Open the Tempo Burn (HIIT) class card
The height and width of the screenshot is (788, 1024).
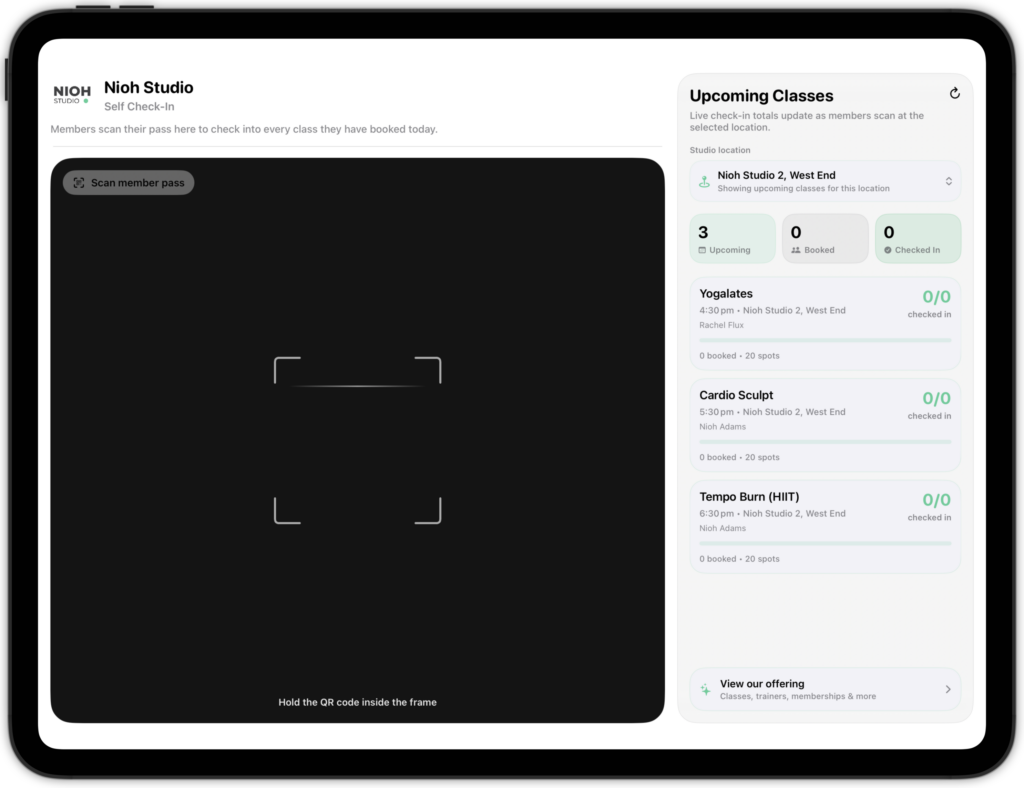824,526
